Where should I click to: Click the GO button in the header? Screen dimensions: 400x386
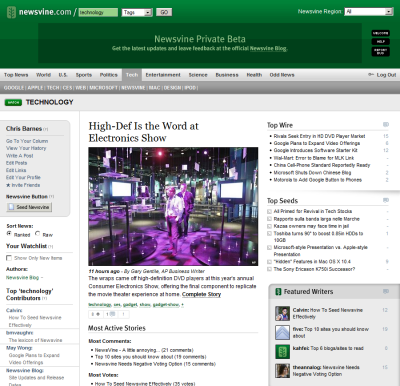pos(164,12)
